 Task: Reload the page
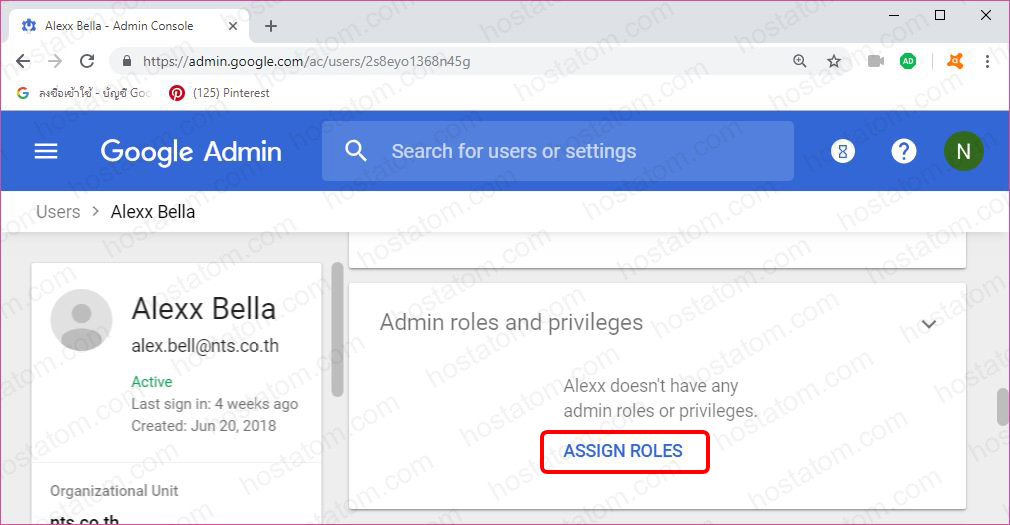(87, 61)
